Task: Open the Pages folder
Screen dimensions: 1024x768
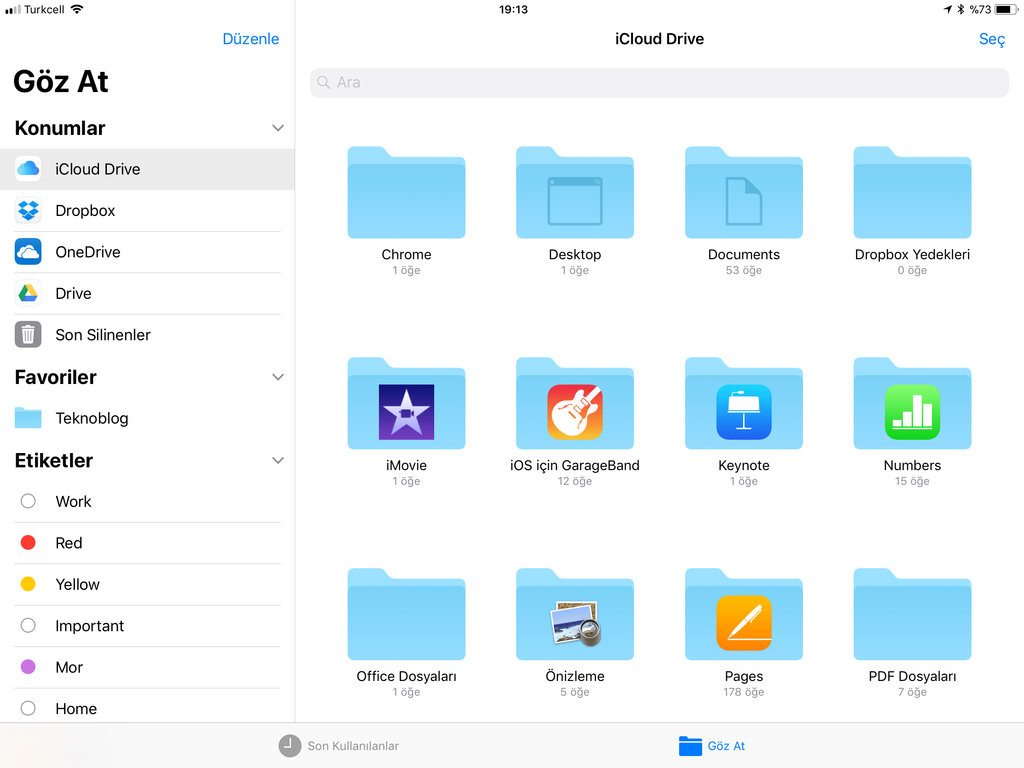Action: pyautogui.click(x=743, y=615)
